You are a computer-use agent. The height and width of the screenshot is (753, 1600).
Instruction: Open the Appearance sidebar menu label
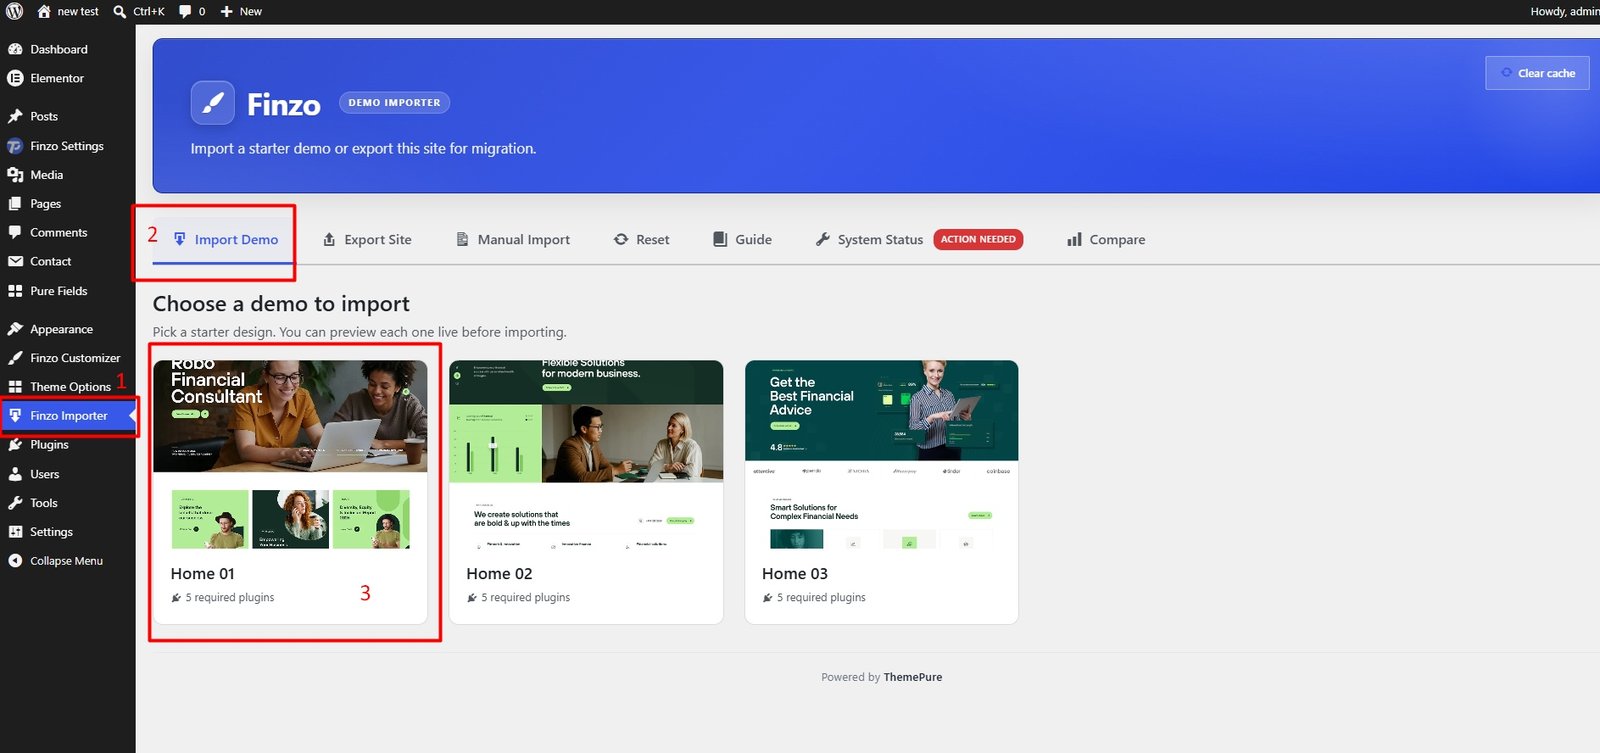coord(61,329)
